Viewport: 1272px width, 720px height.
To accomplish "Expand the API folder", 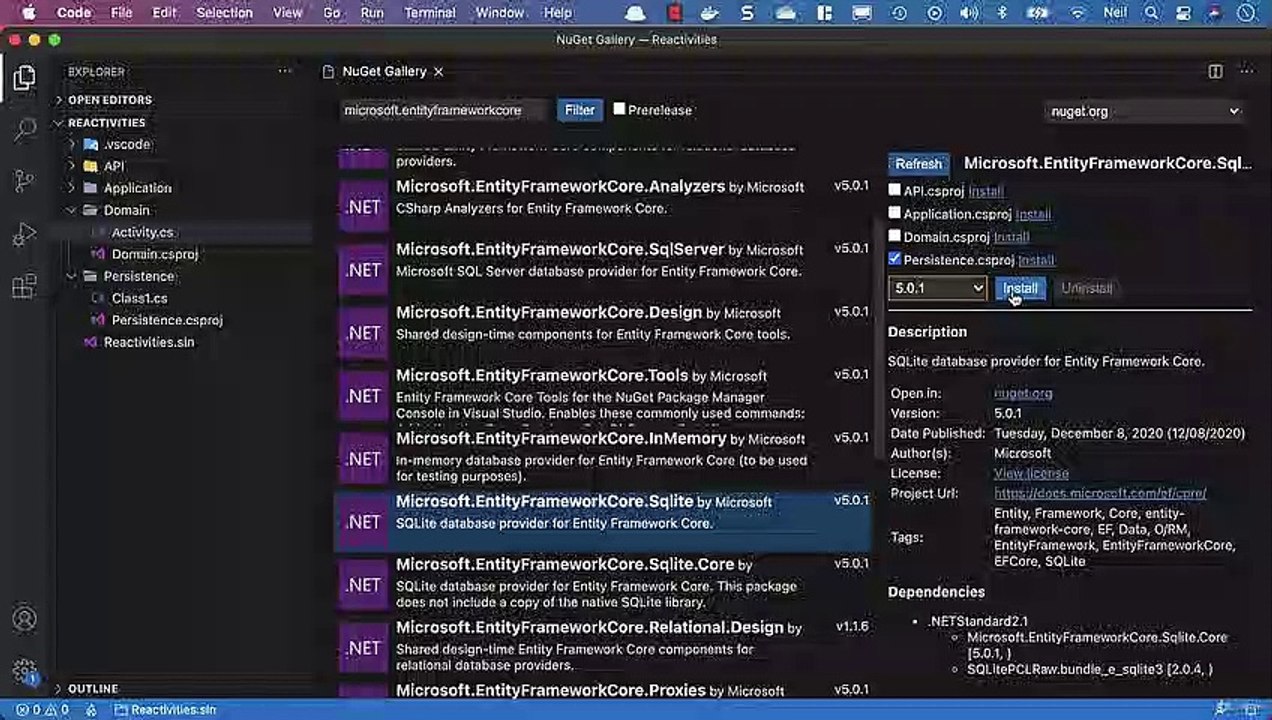I will click(114, 166).
